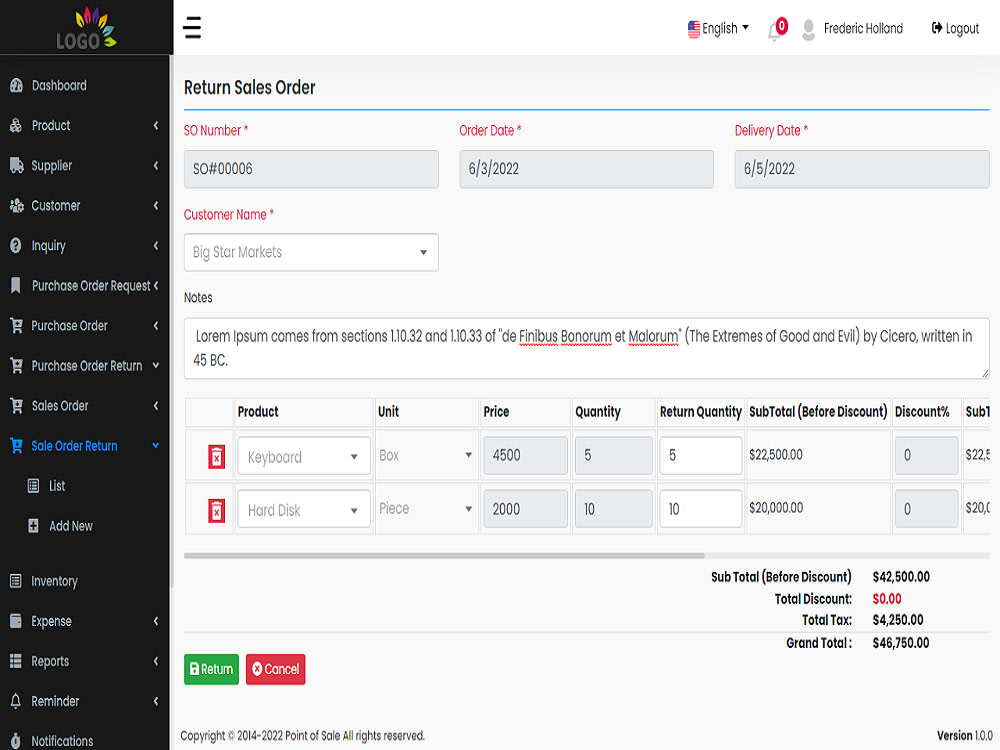Click the Order Date field
The image size is (1000, 750).
coord(587,169)
